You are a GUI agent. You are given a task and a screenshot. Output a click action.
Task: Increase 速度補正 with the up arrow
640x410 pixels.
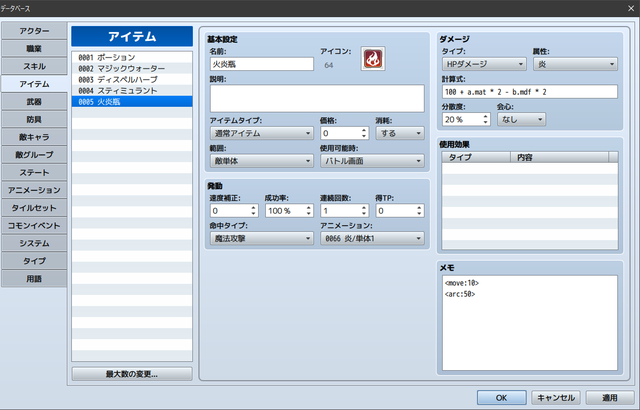click(254, 208)
